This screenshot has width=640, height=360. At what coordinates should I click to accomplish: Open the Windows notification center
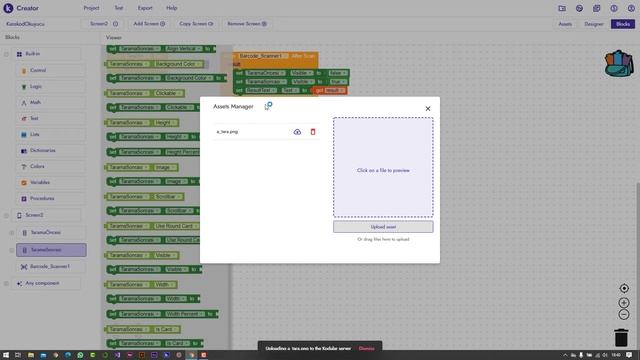(629, 355)
